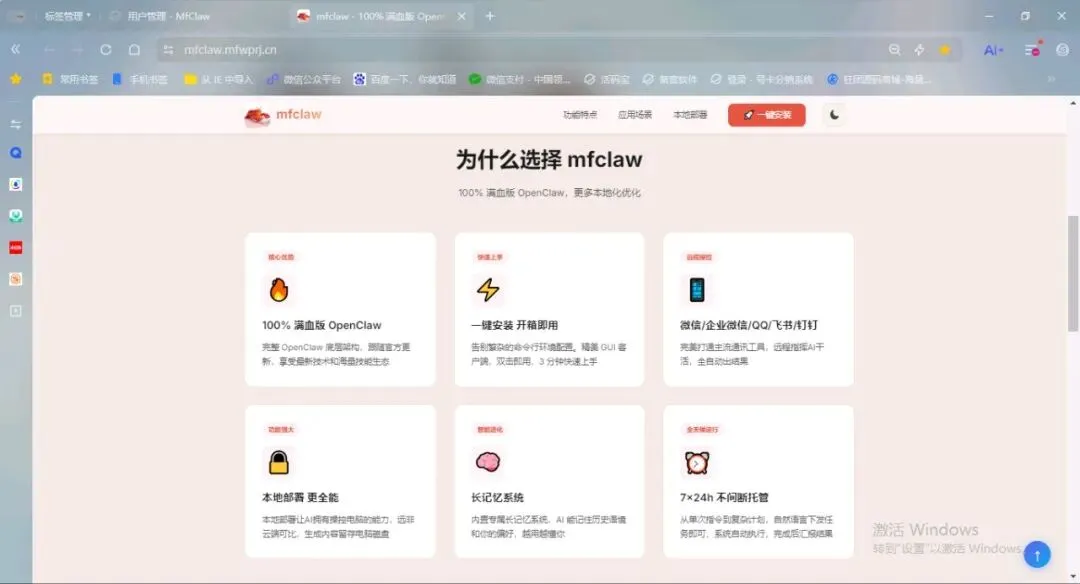1080x584 pixels.
Task: Click the 7×24h 不间断托管 card title
Action: pyautogui.click(x=724, y=497)
